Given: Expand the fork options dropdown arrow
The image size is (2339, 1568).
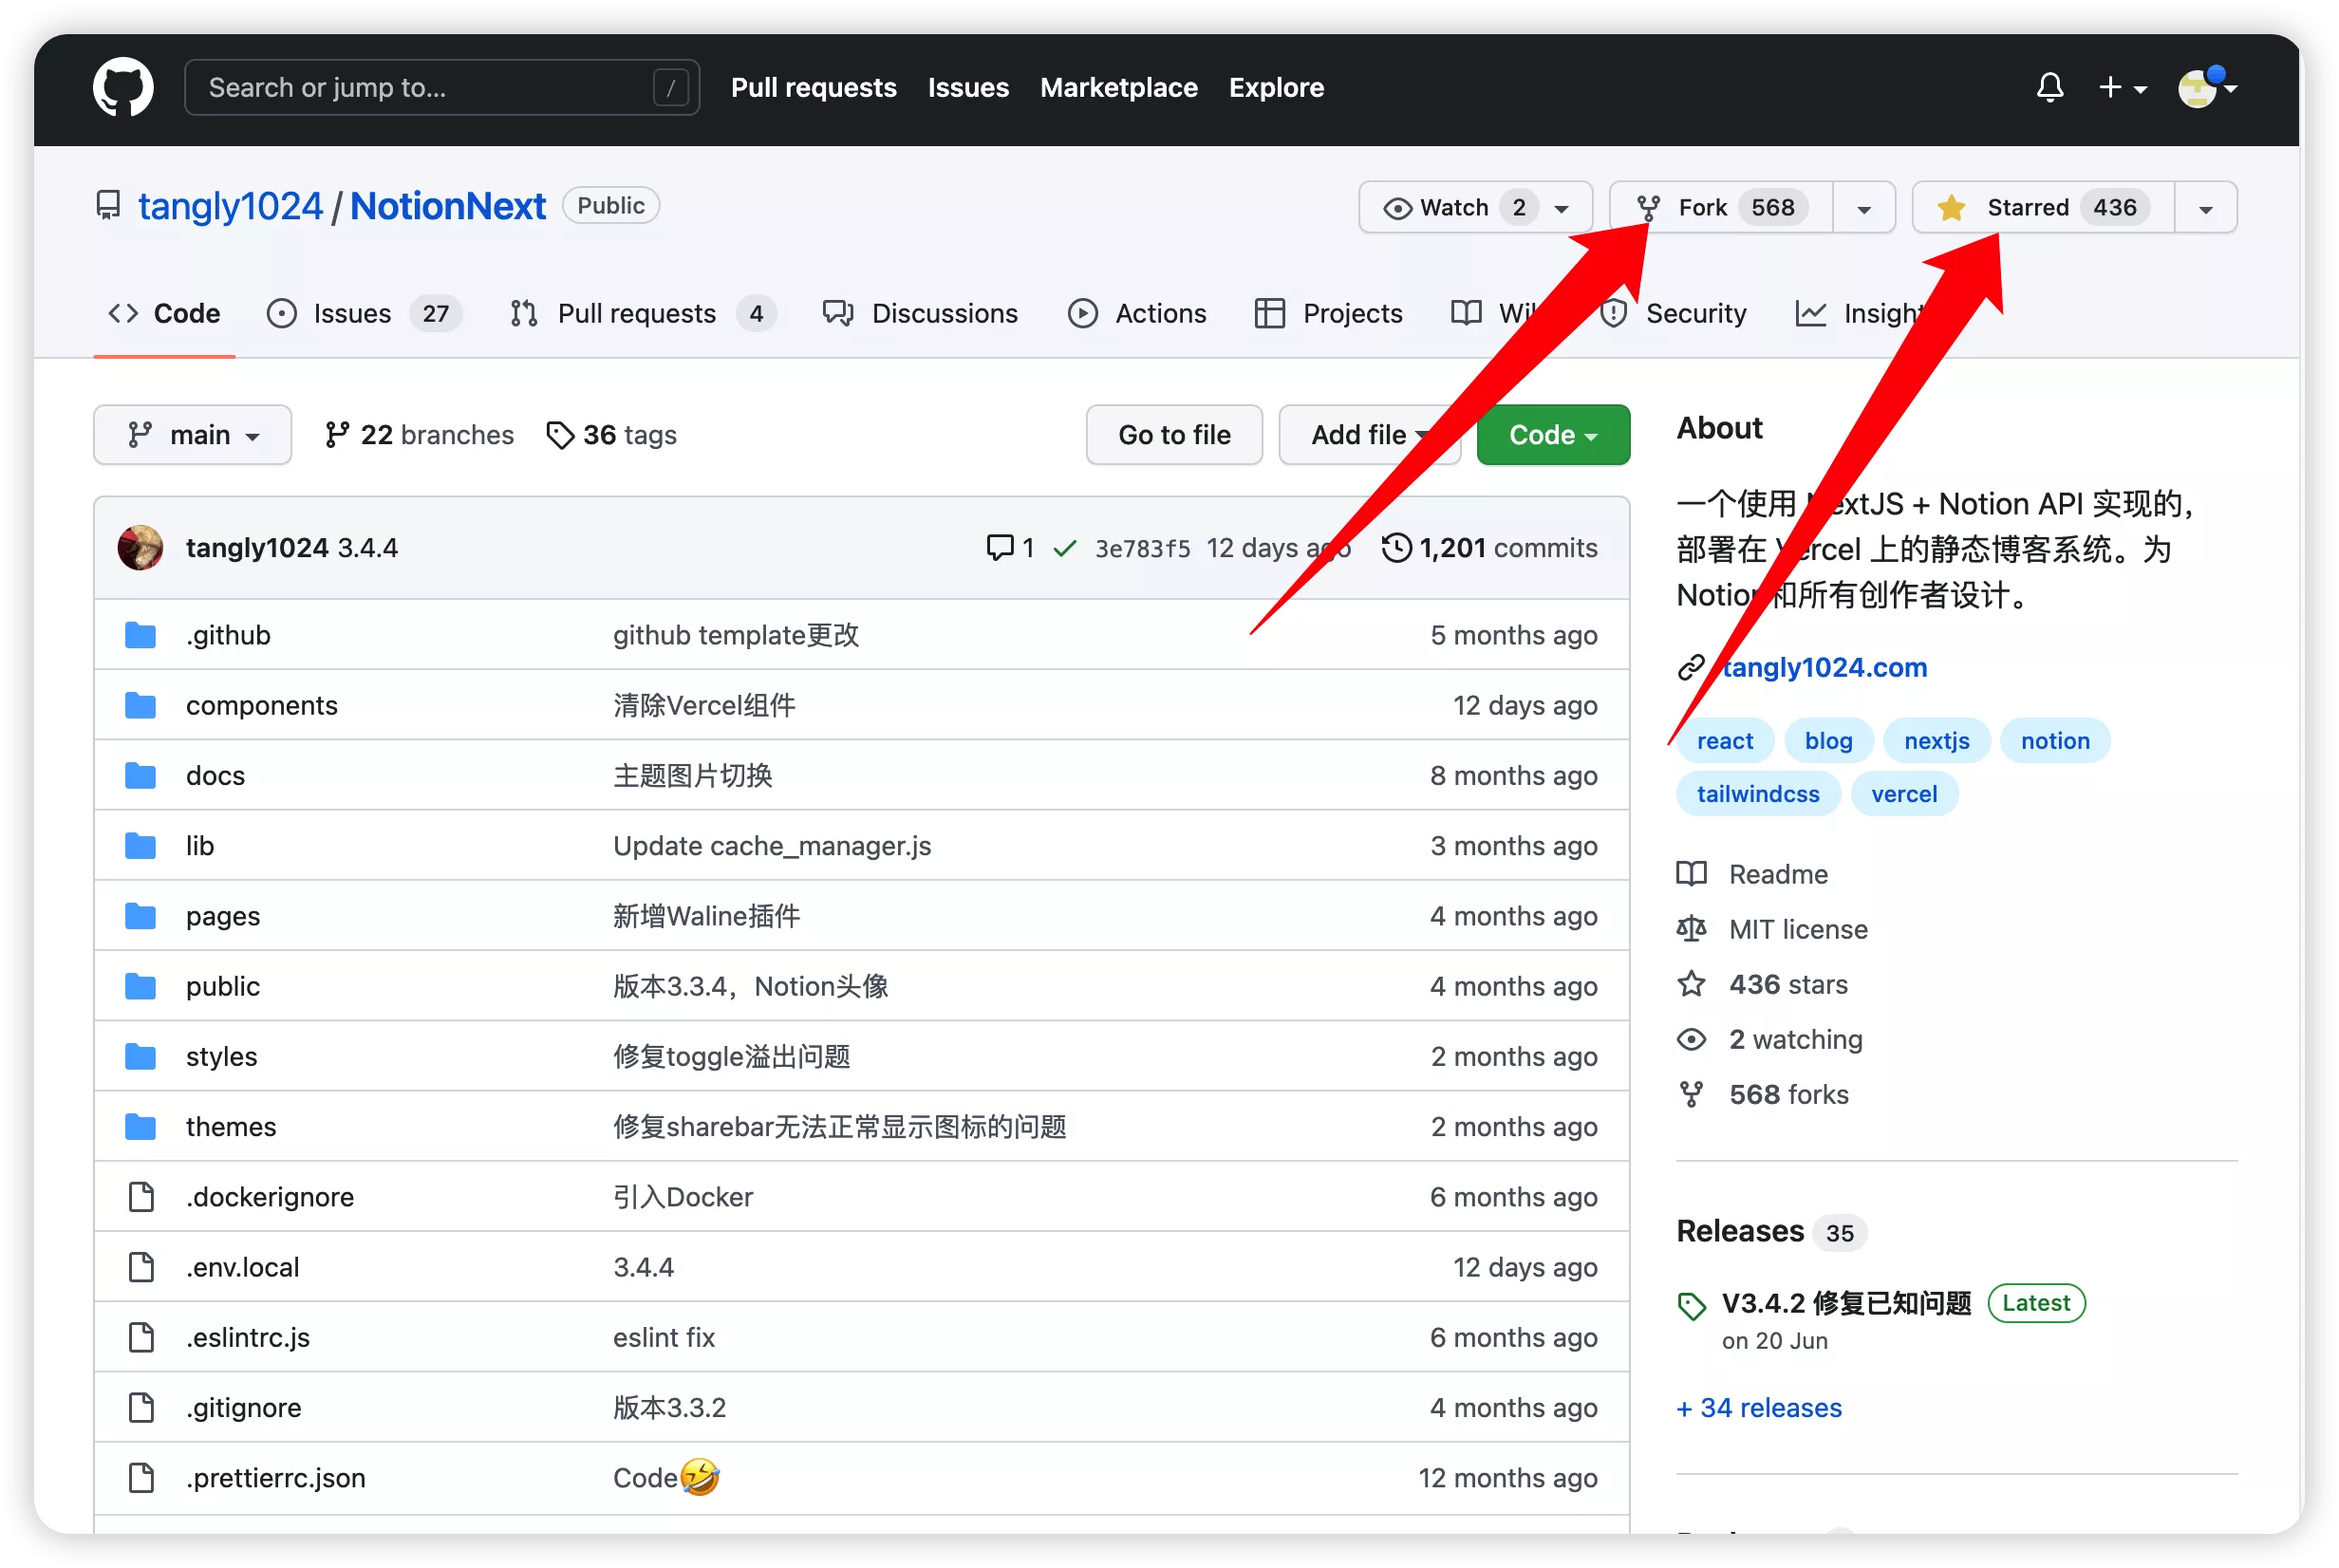Looking at the screenshot, I should (1864, 208).
